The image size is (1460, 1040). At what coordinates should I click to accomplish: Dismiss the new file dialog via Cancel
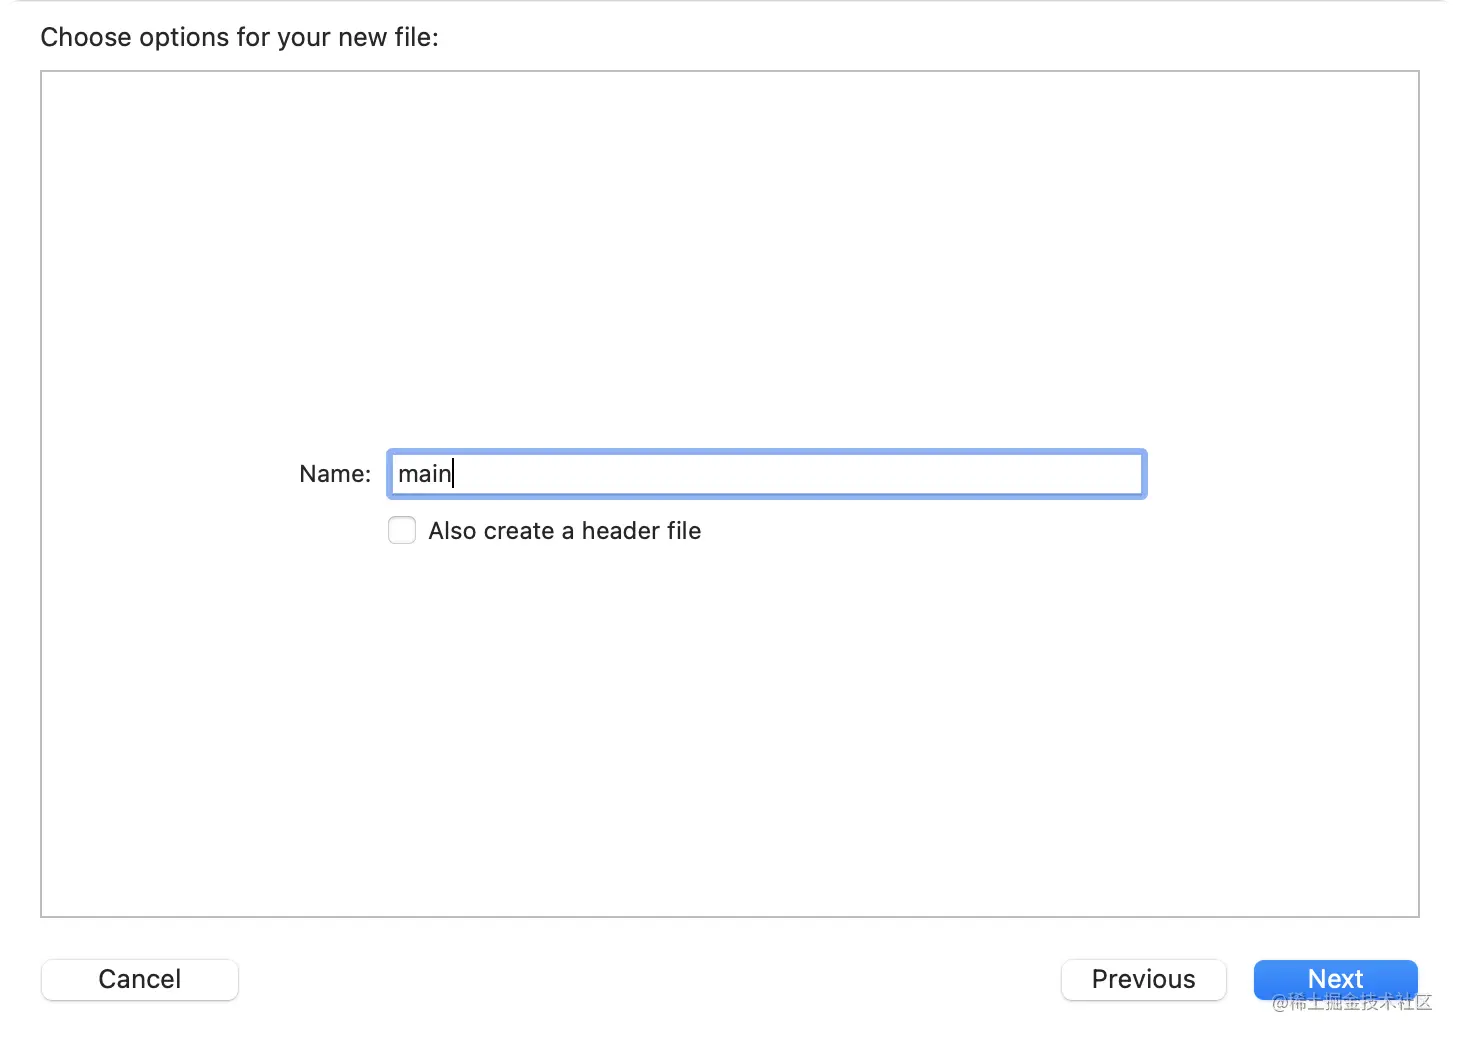click(x=140, y=979)
